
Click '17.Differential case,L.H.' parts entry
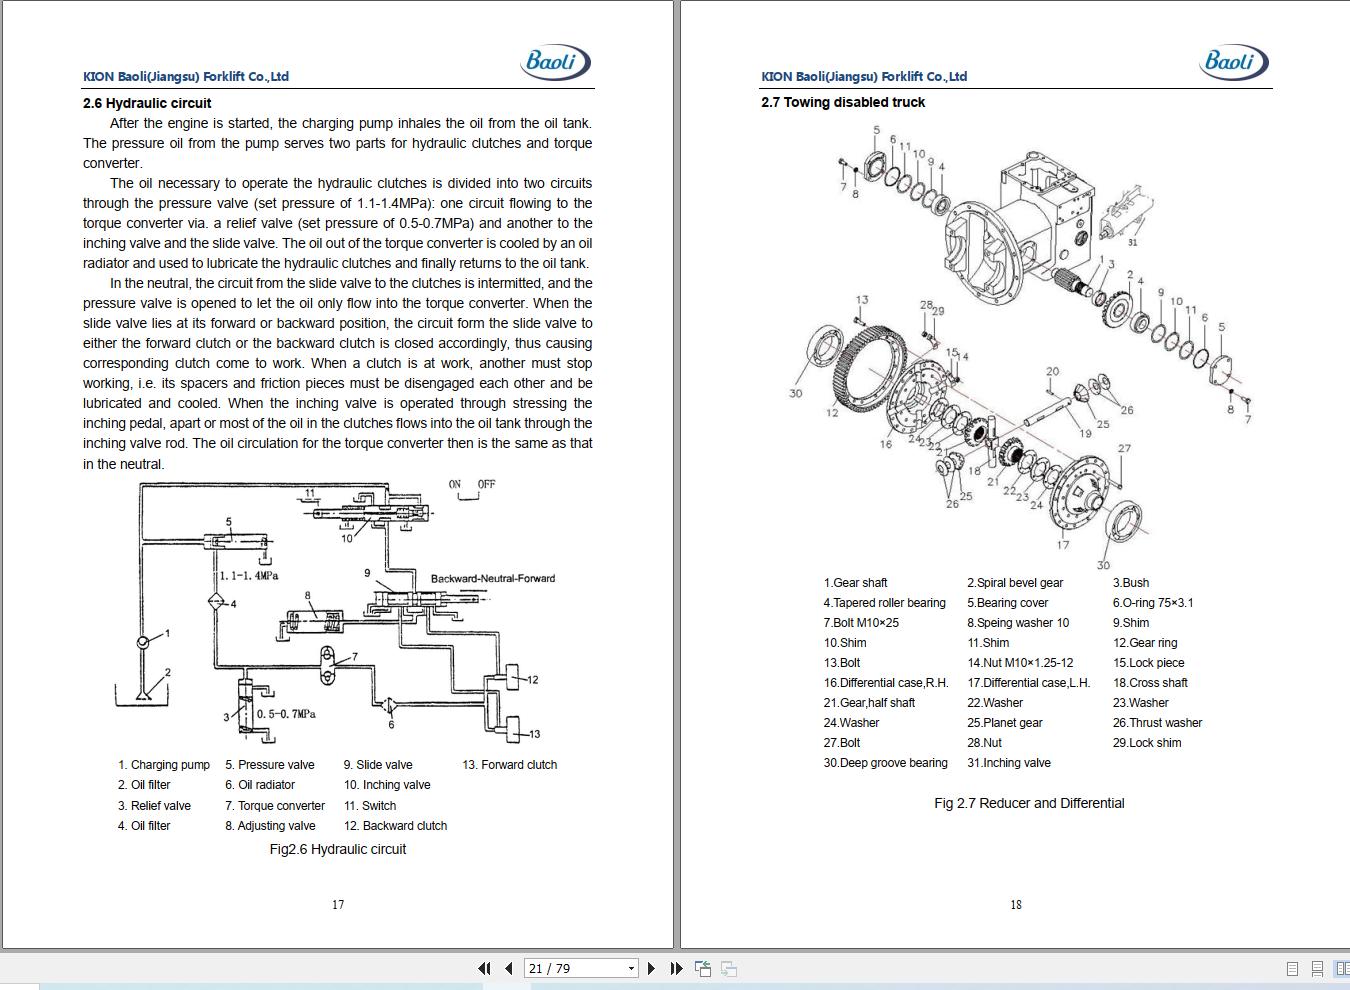coord(1028,683)
